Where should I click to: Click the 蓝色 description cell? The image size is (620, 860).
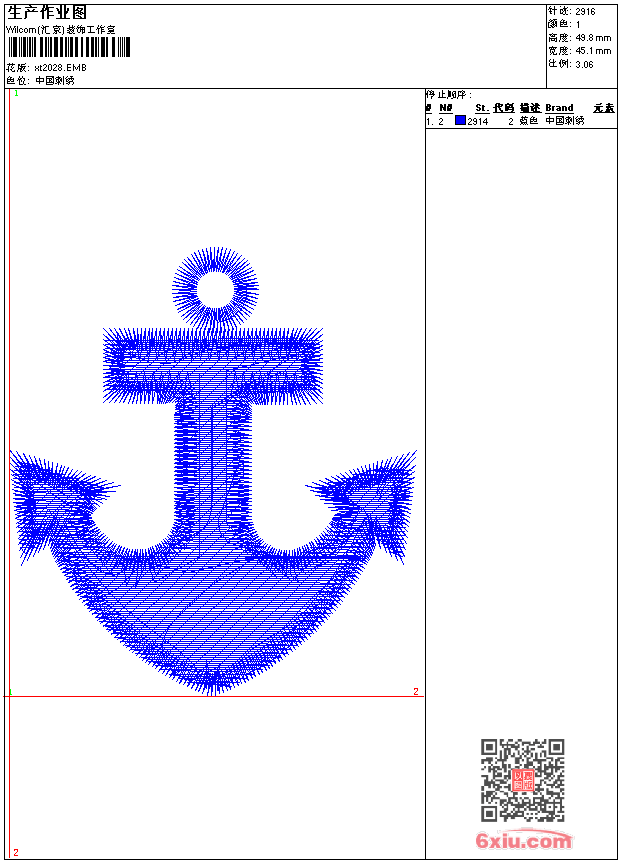pyautogui.click(x=528, y=121)
